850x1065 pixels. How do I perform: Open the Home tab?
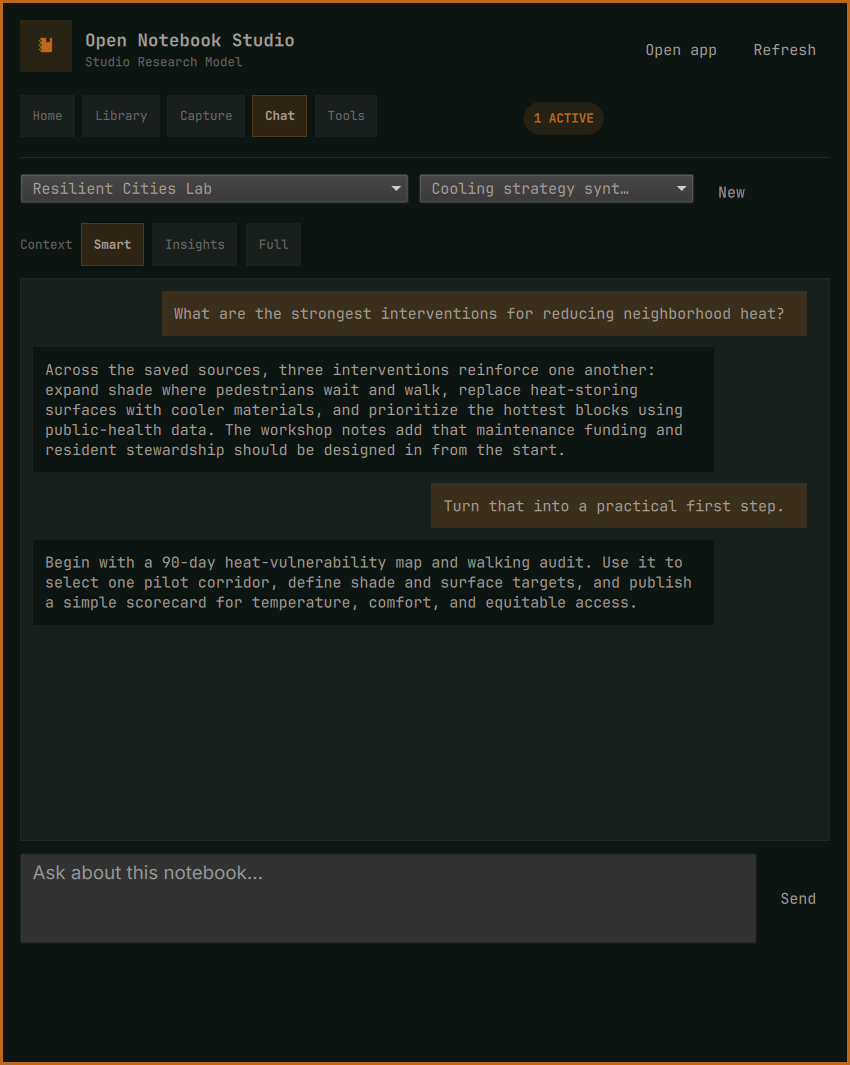pyautogui.click(x=48, y=116)
